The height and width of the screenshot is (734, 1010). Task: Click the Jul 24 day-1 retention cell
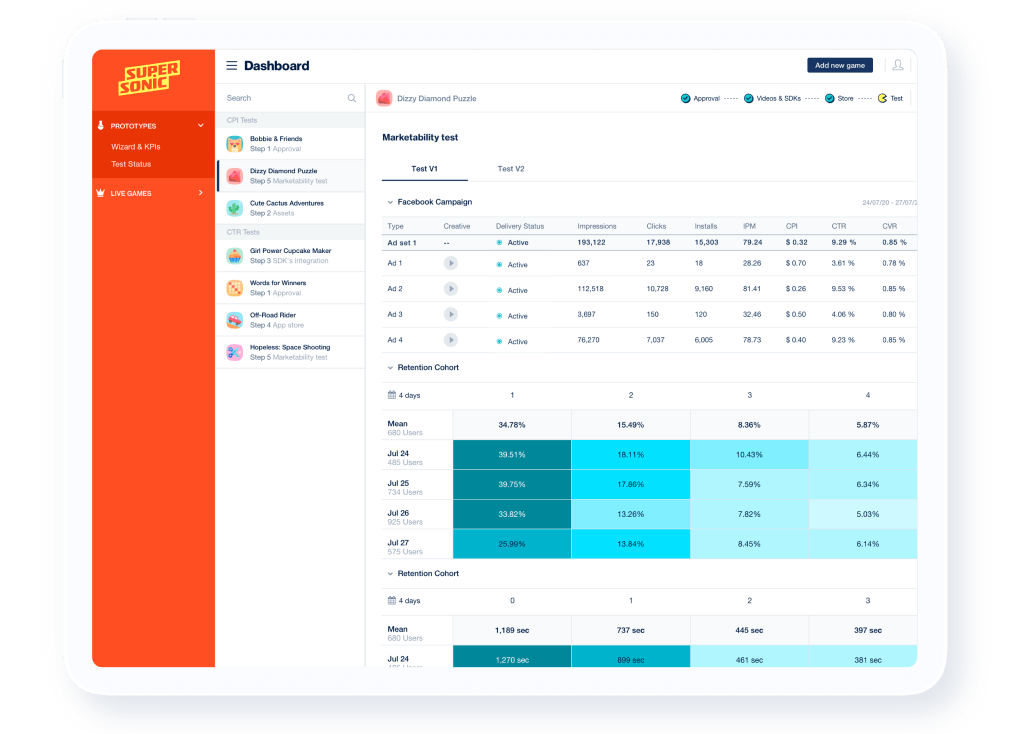(x=511, y=455)
